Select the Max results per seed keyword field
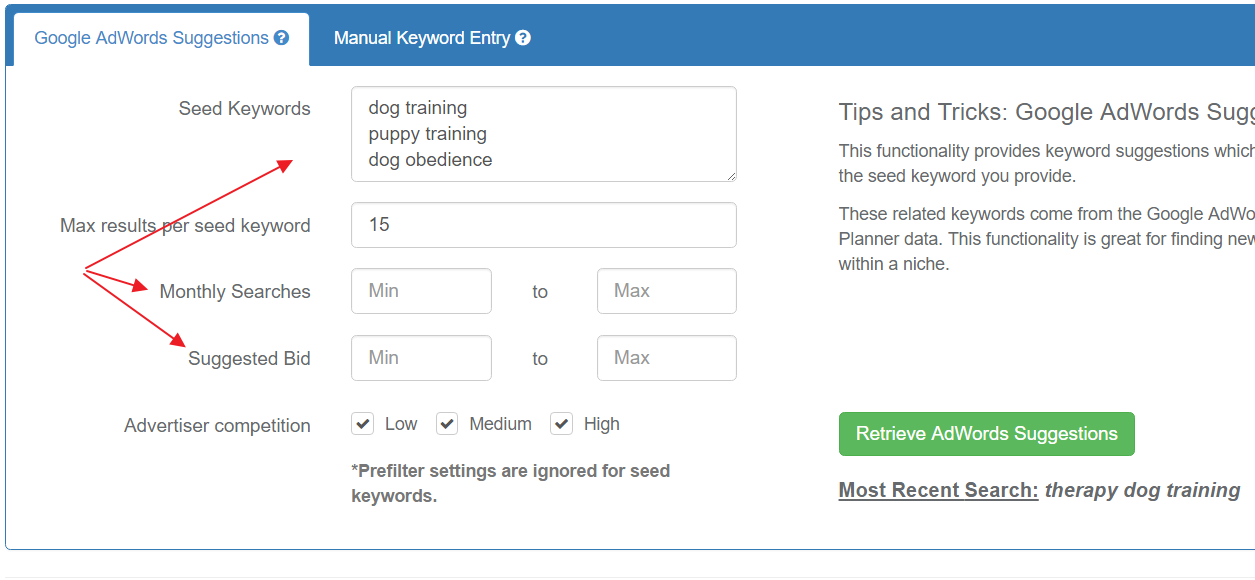Image resolution: width=1255 pixels, height=580 pixels. [543, 225]
